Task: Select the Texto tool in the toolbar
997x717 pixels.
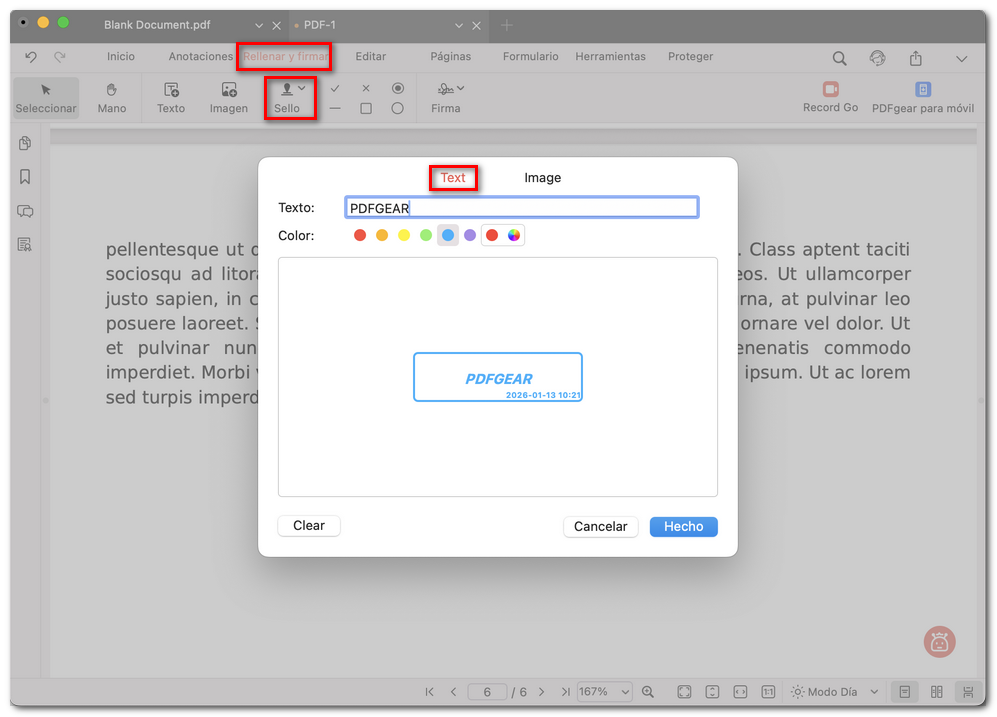Action: click(170, 97)
